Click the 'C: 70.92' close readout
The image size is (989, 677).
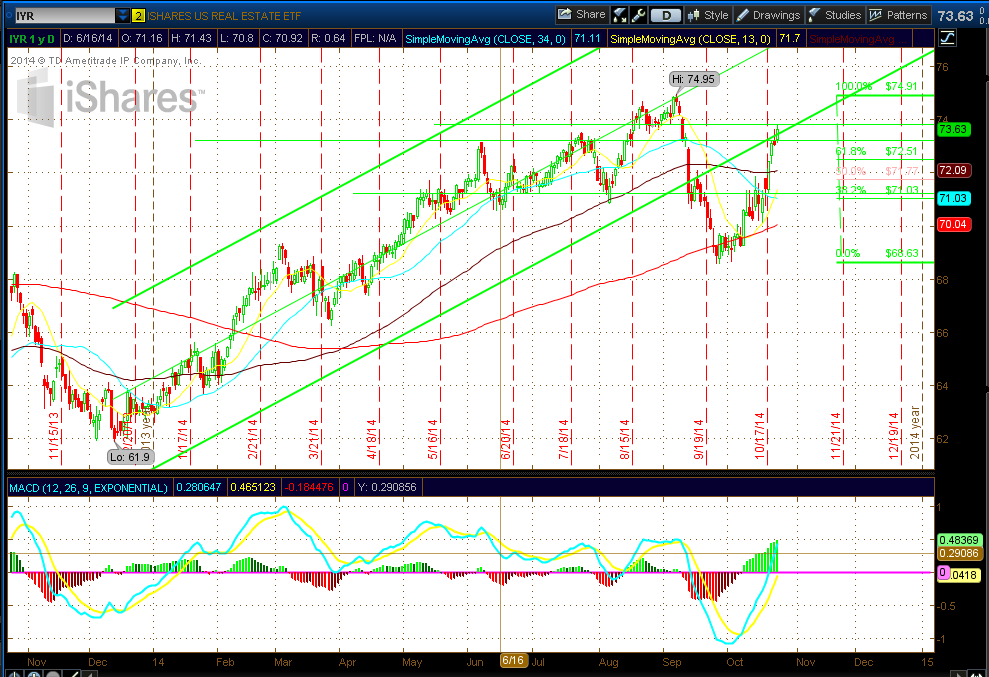pyautogui.click(x=282, y=38)
